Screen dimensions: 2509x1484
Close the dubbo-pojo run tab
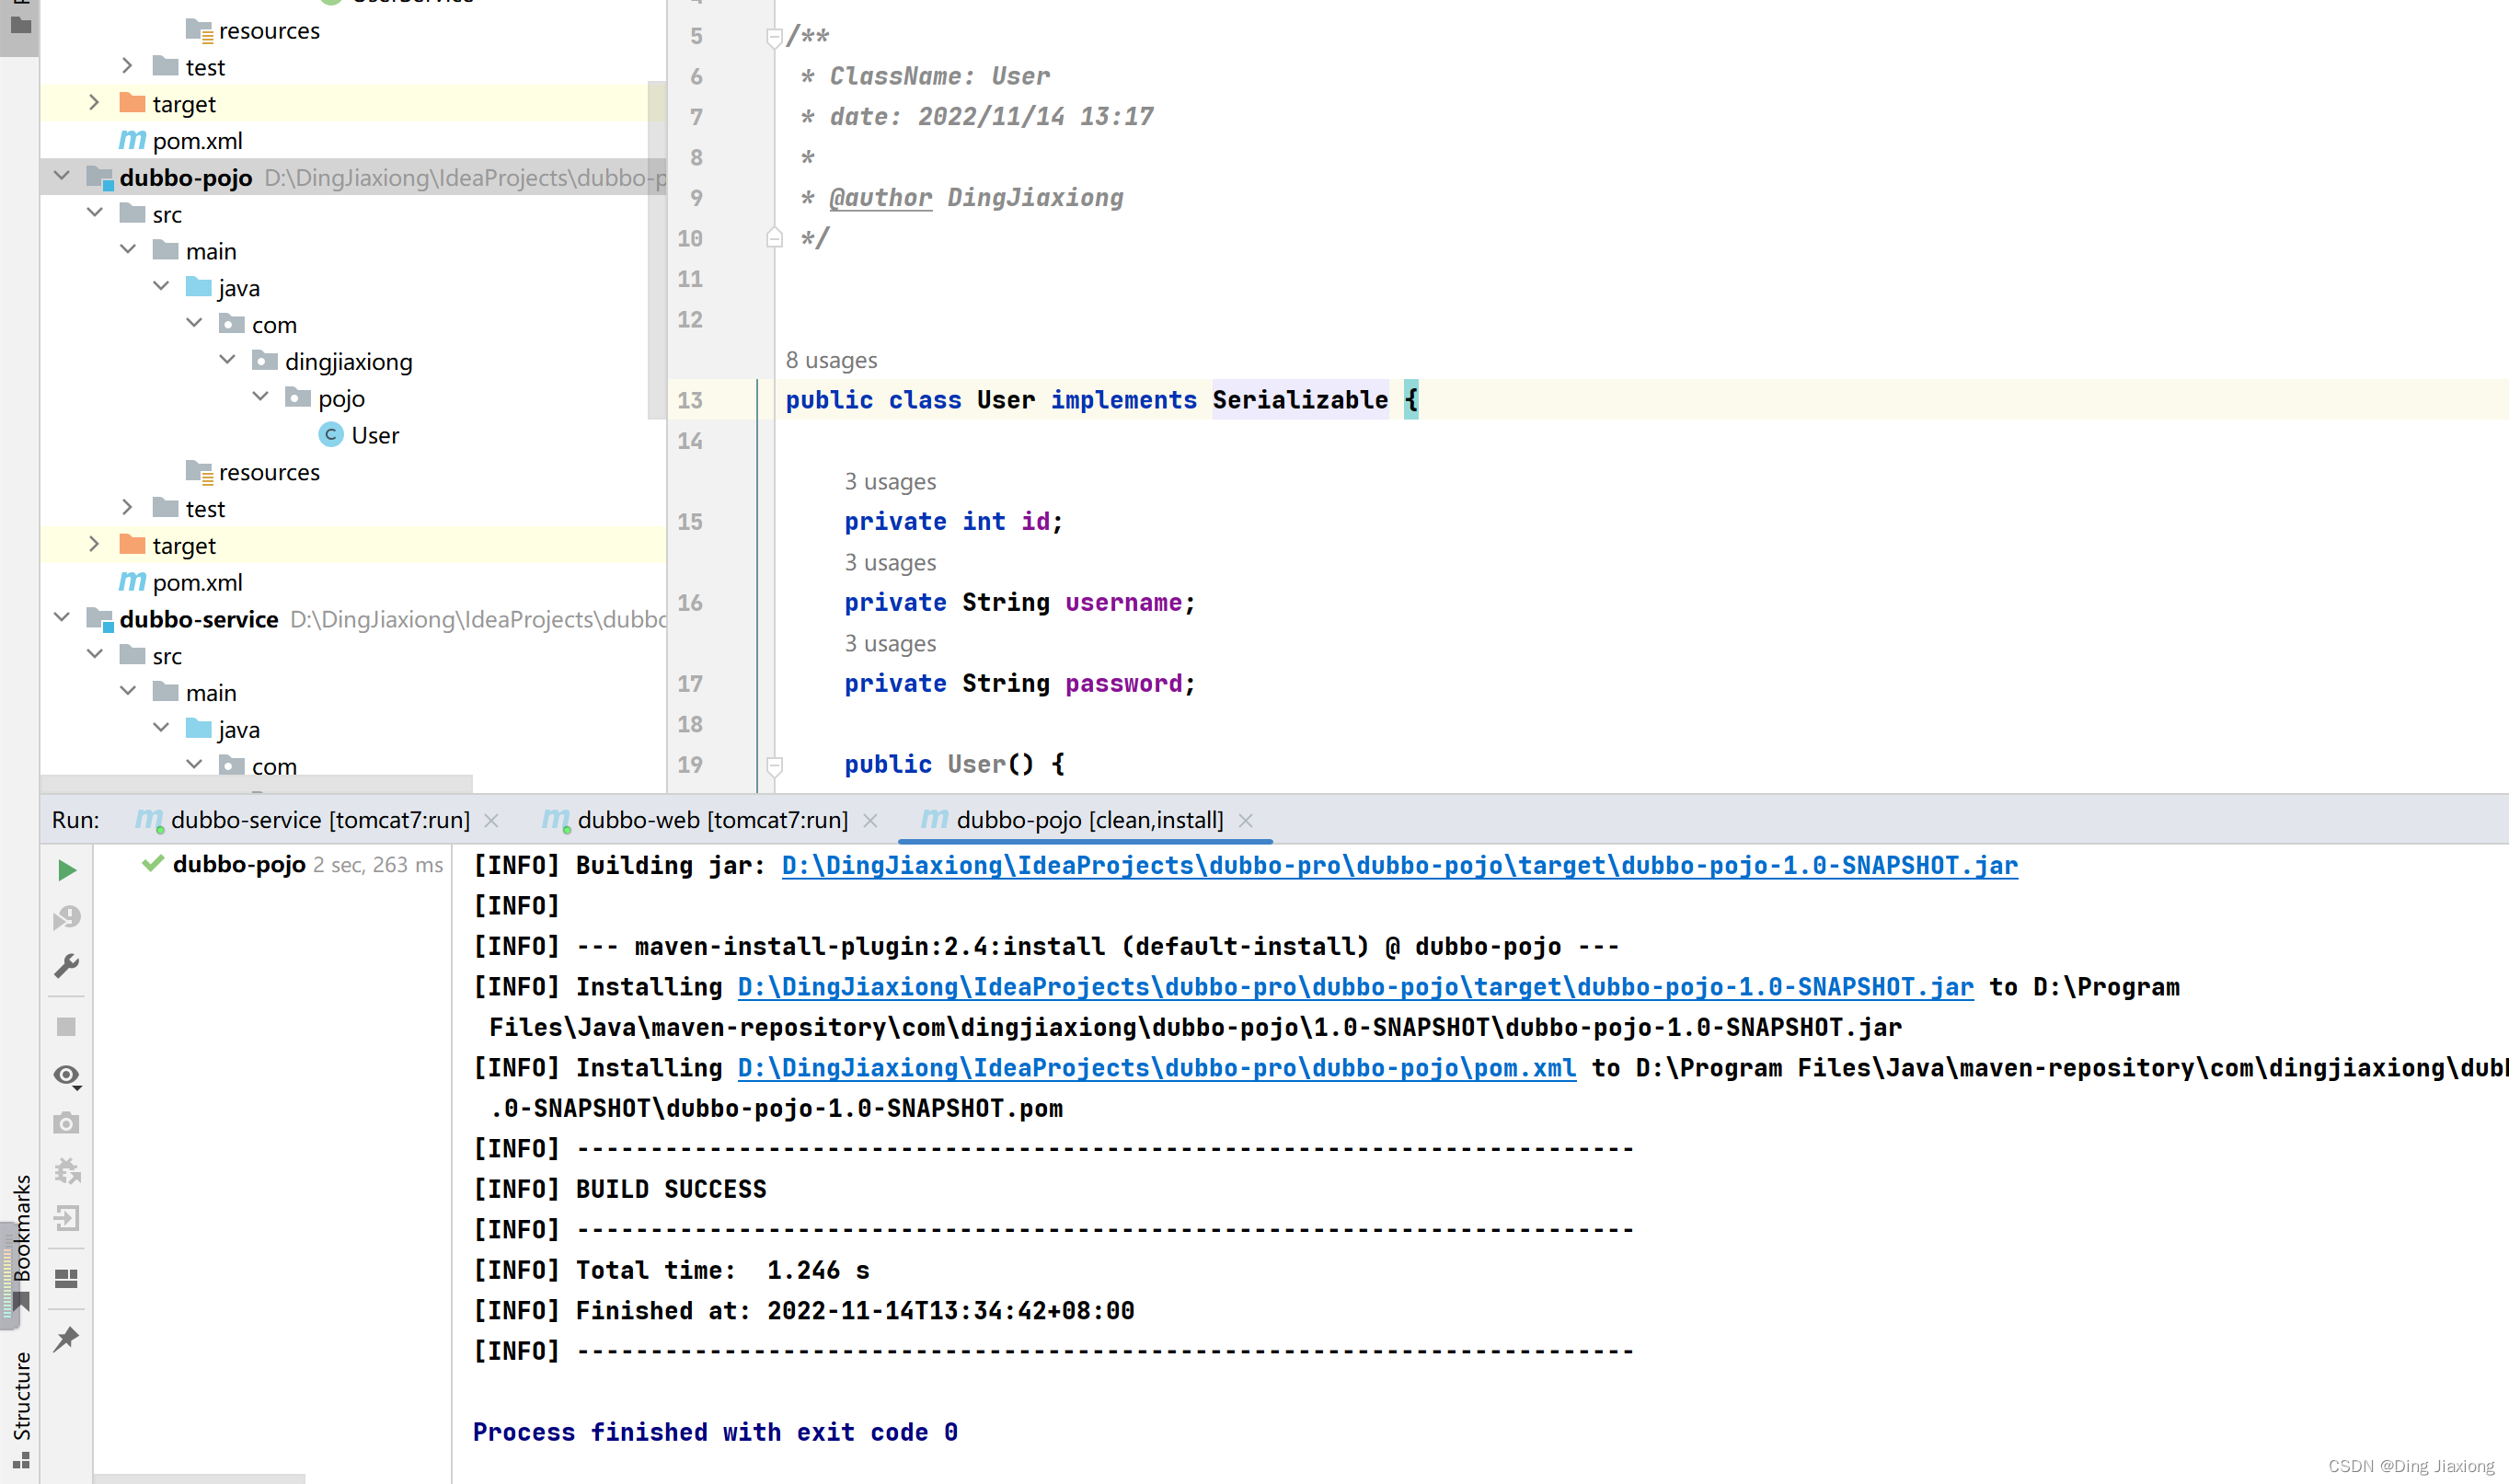(x=1245, y=821)
